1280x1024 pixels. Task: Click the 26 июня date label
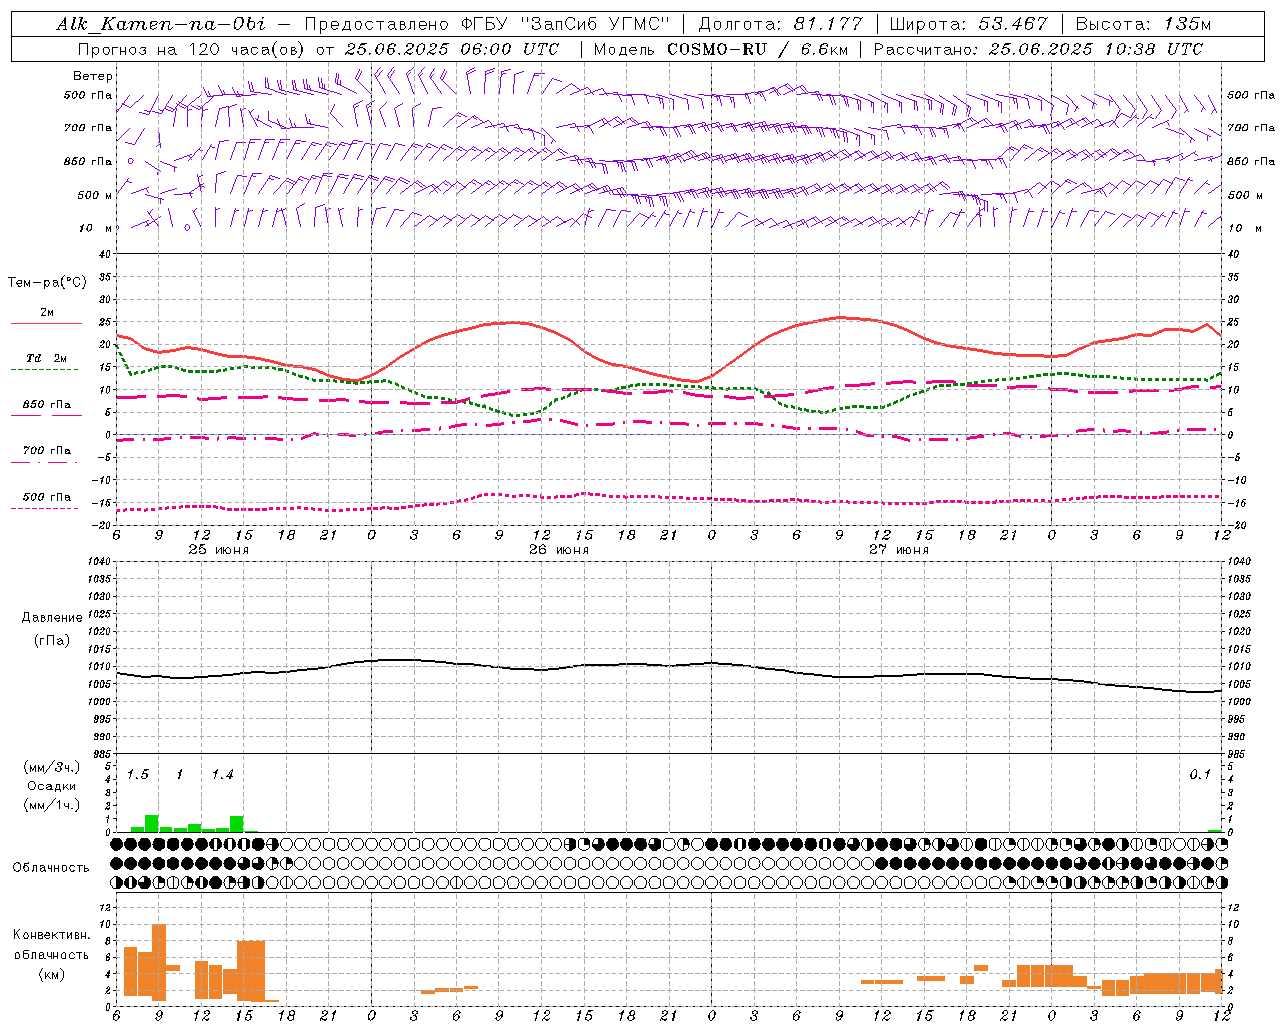(558, 550)
